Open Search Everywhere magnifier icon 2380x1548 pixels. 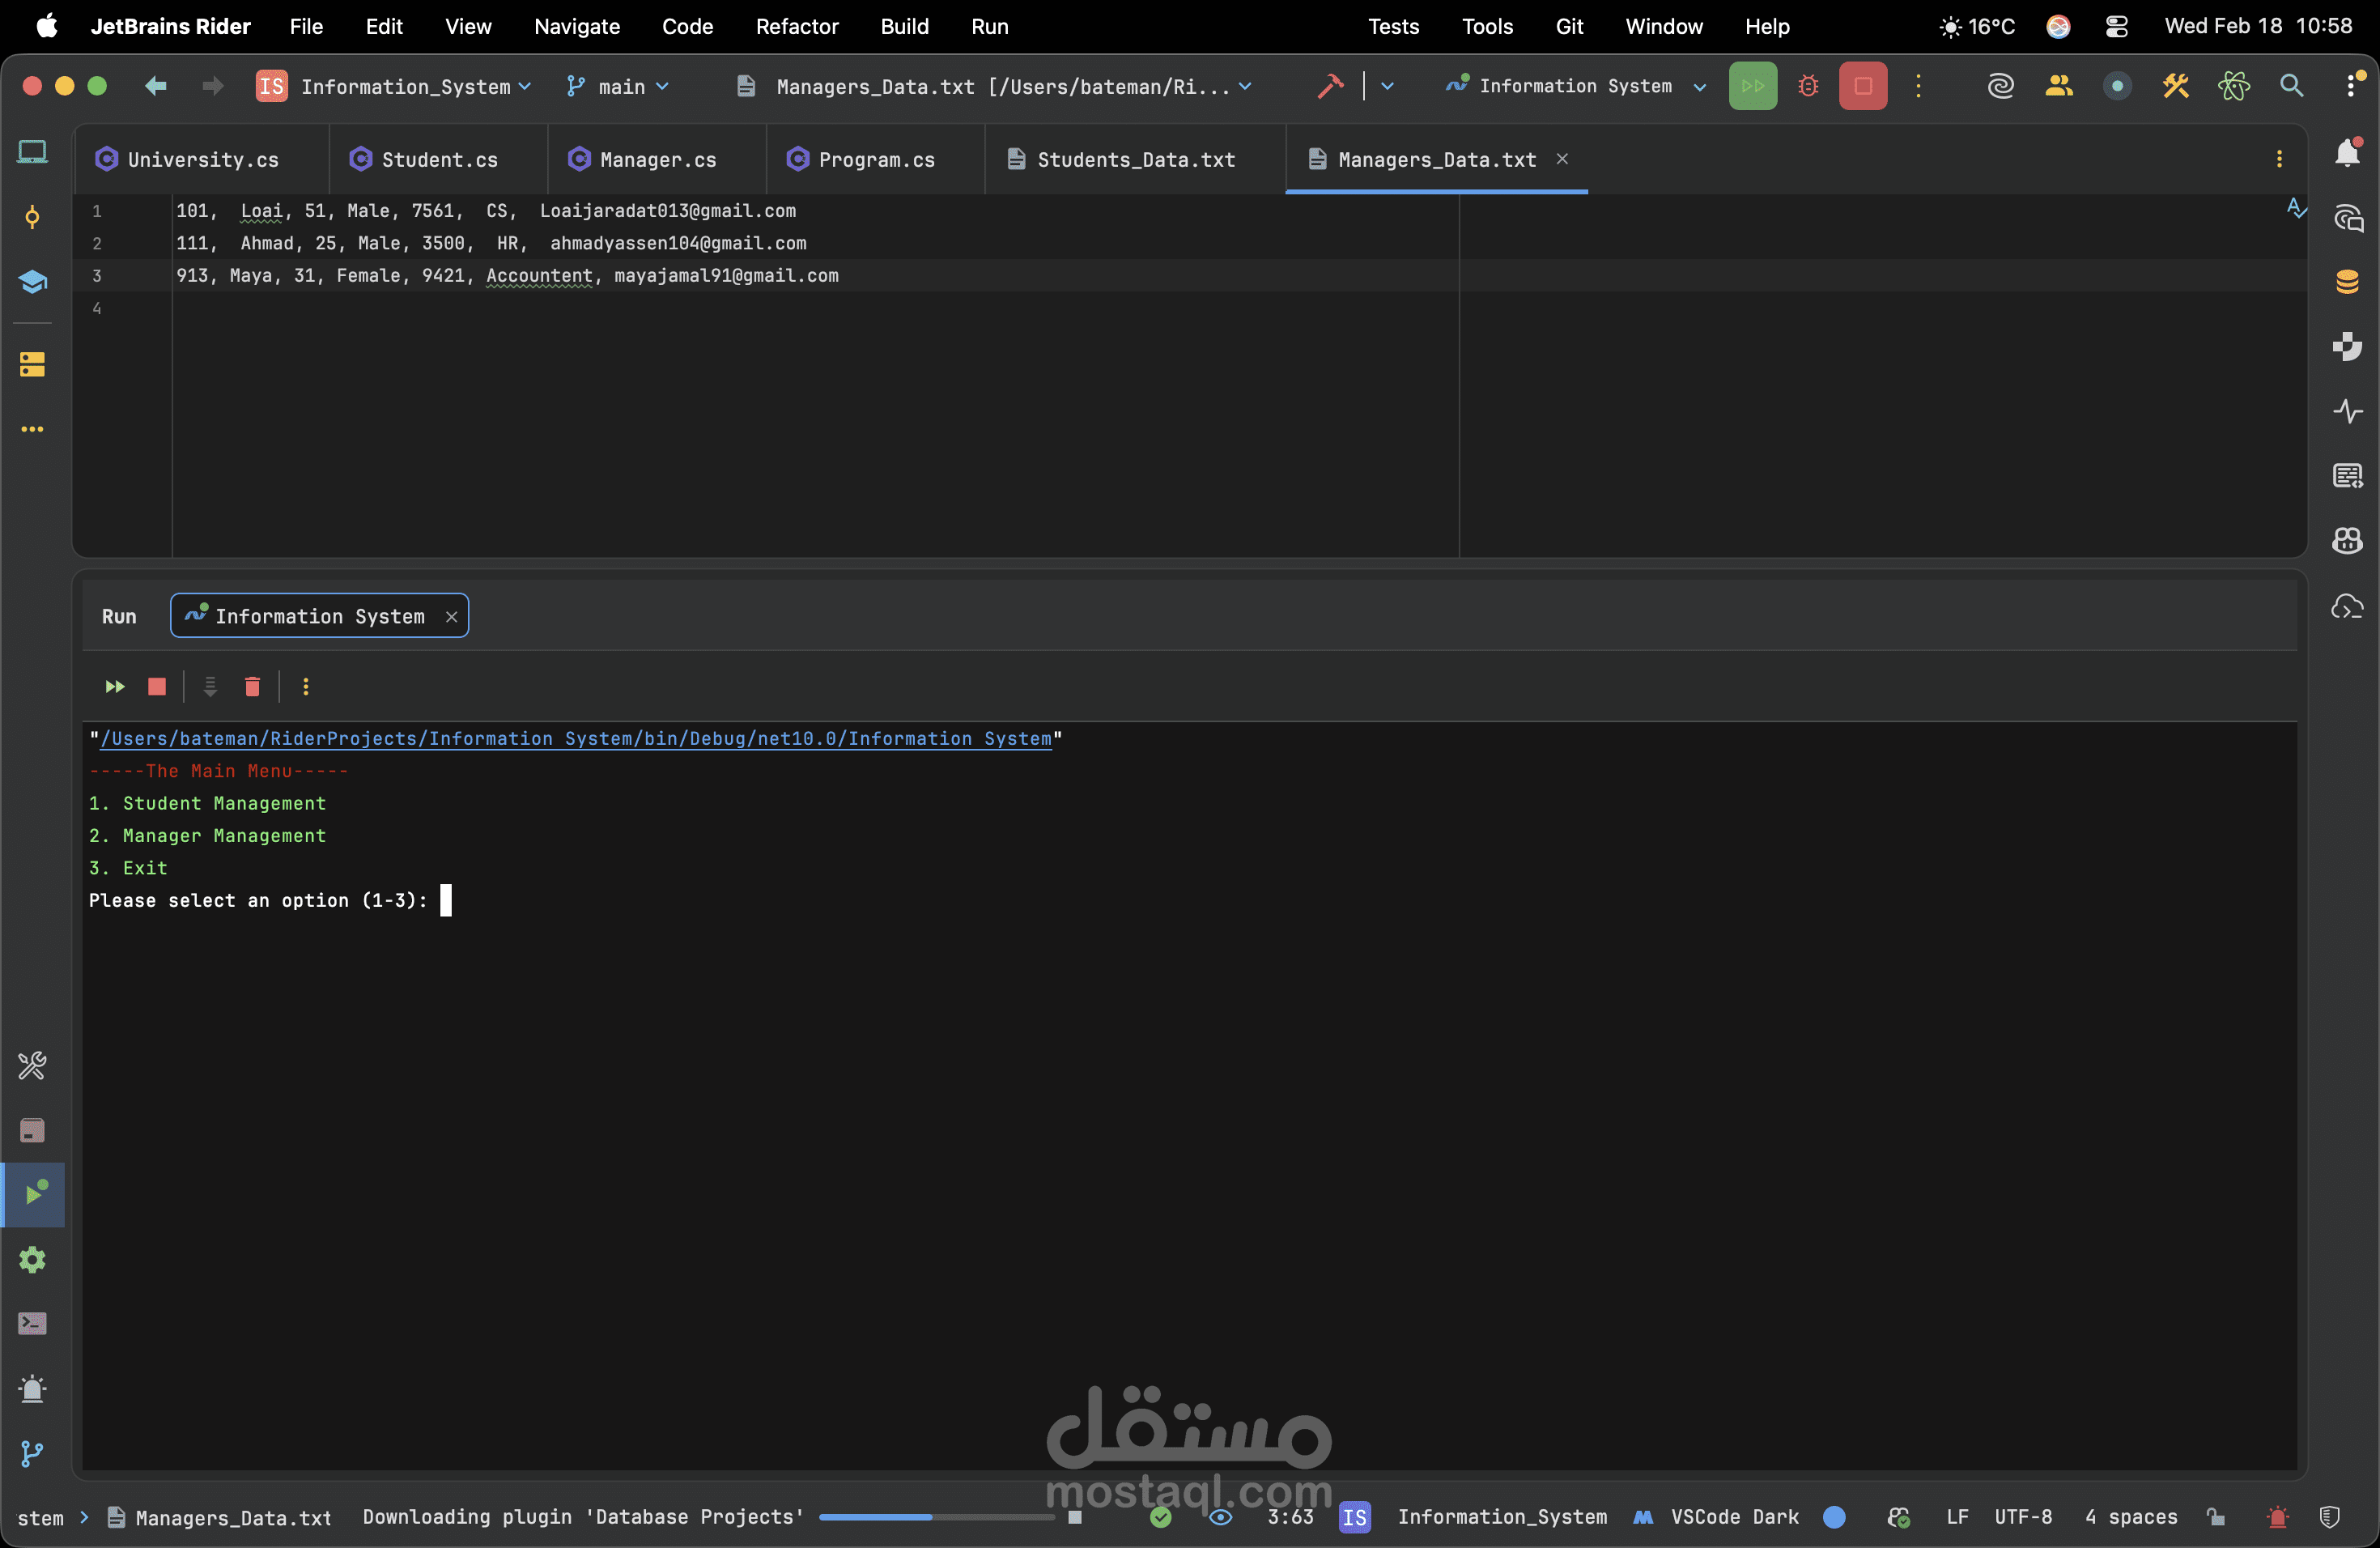[x=2291, y=86]
